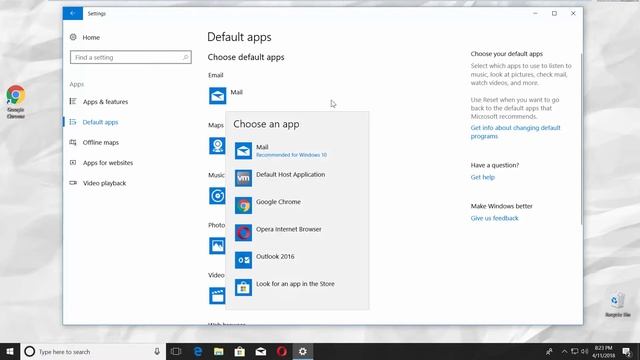Click the taskbar microphone icon
Image resolution: width=640 pixels, height=360 pixels.
157,351
